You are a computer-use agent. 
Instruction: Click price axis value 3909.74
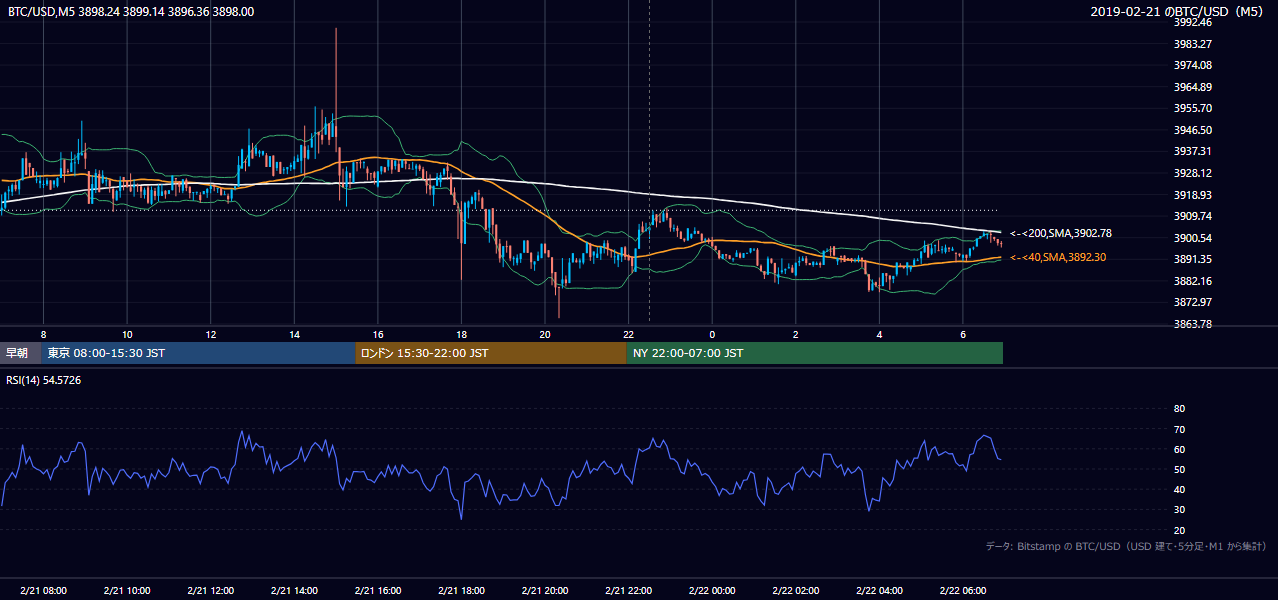tap(1193, 216)
